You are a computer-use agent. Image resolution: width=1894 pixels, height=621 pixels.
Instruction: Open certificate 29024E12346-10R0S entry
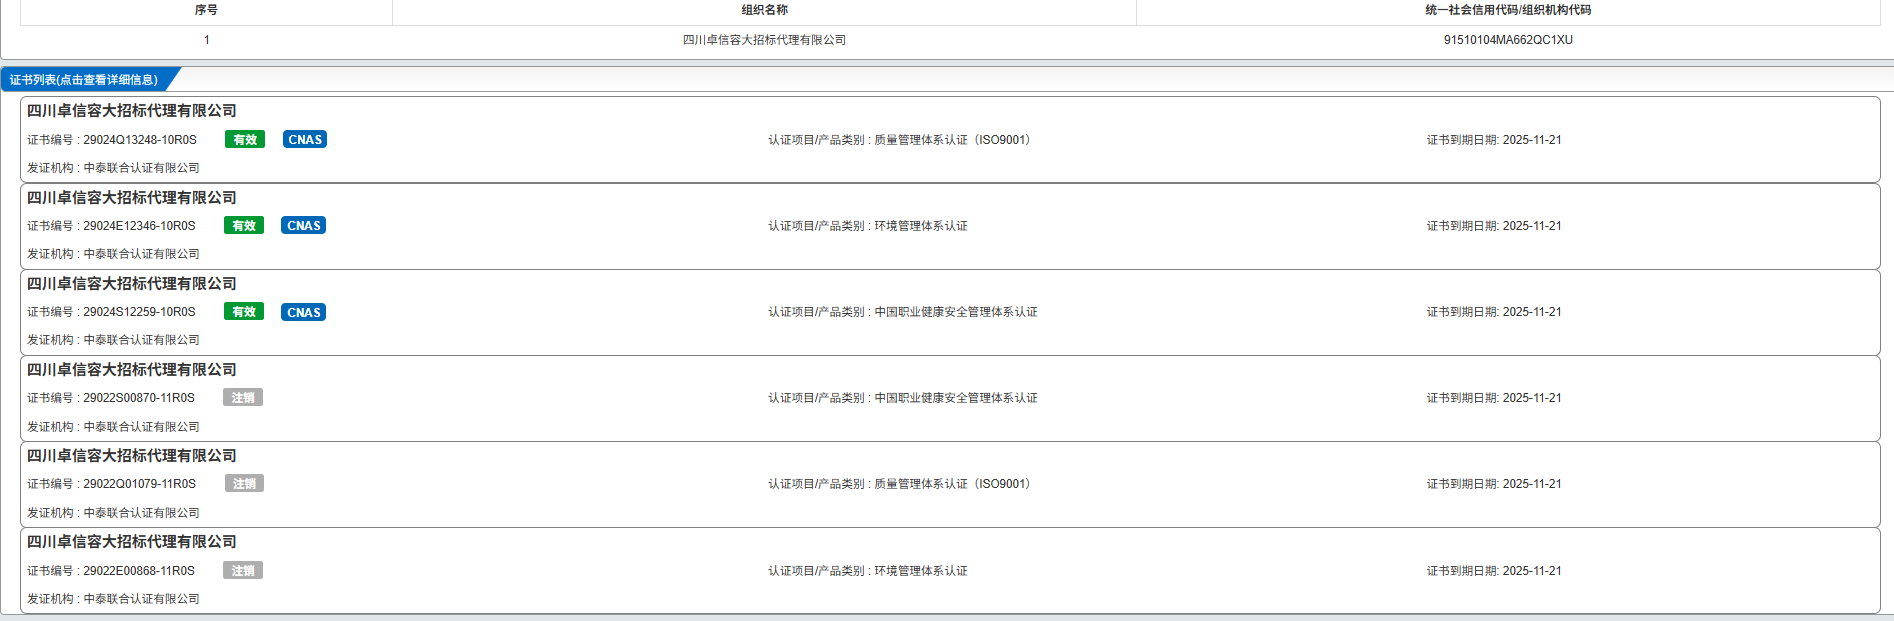point(950,226)
